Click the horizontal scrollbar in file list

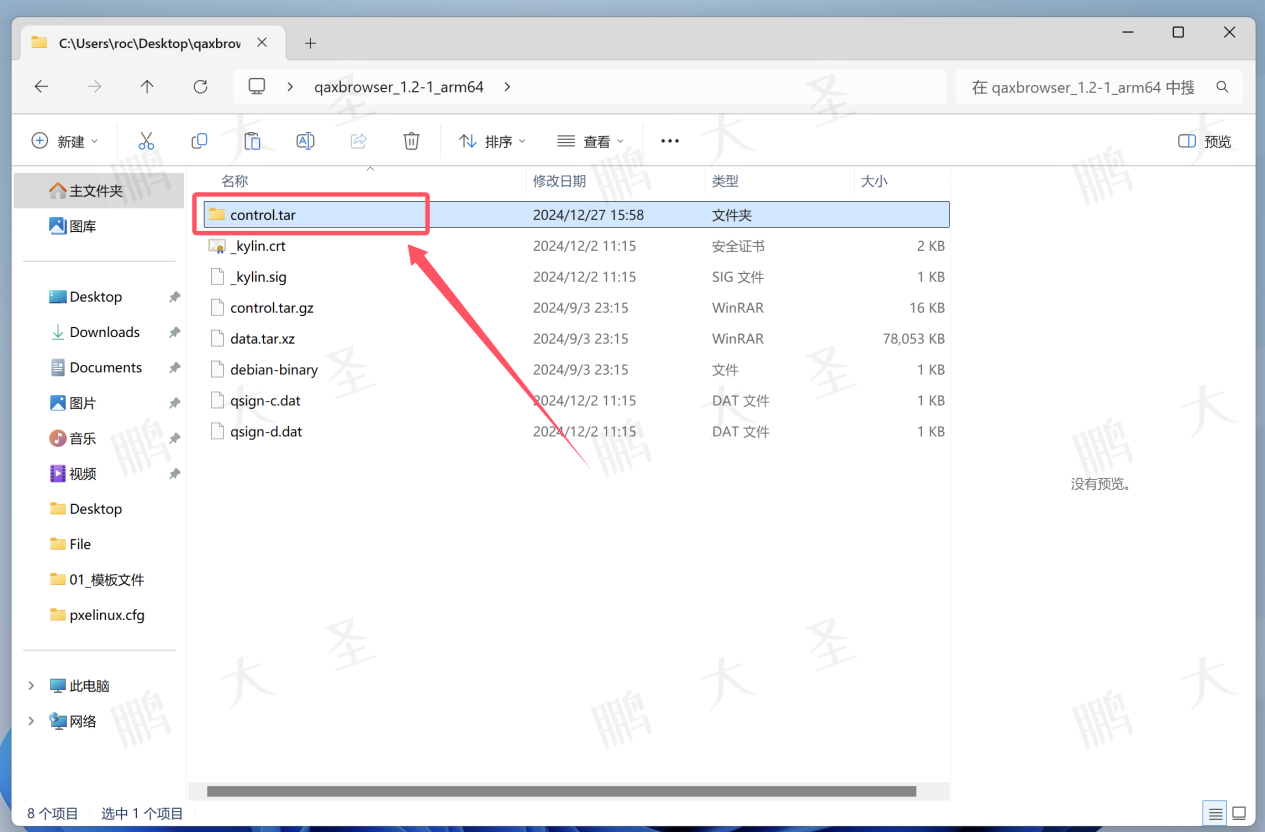tap(560, 791)
